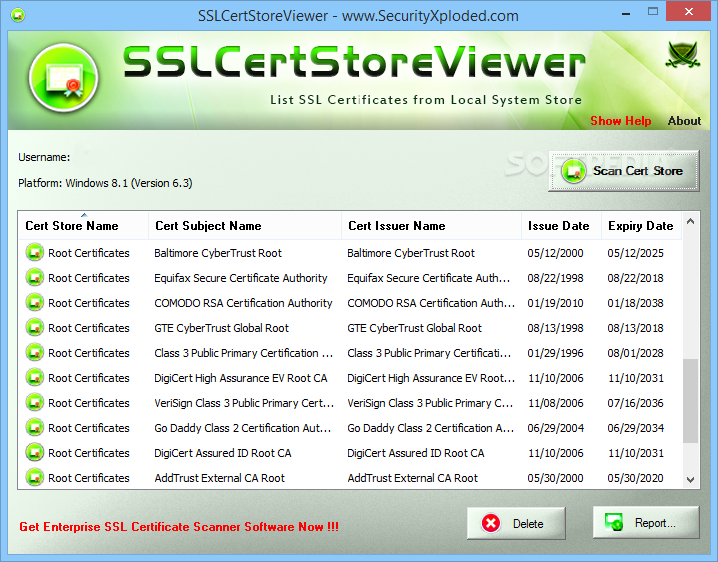Delete the selected certificate

pyautogui.click(x=516, y=523)
